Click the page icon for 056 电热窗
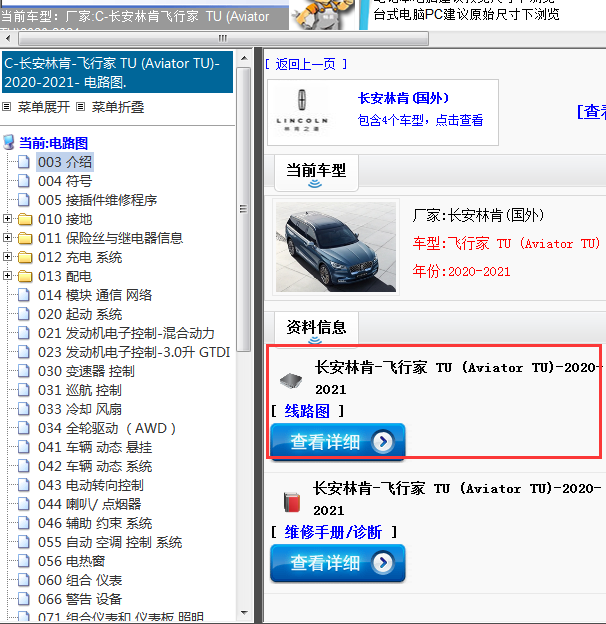 [24, 561]
